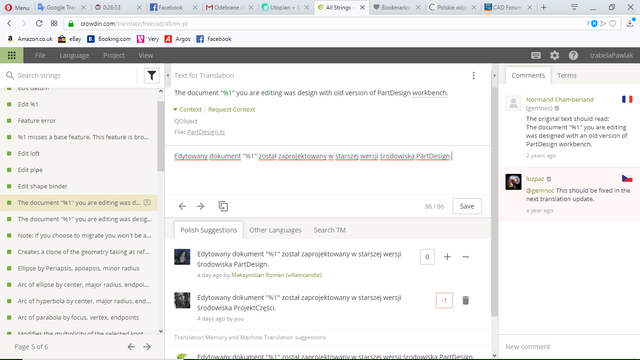Switch to the Search TM tab
Image resolution: width=640 pixels, height=360 pixels.
pyautogui.click(x=329, y=230)
